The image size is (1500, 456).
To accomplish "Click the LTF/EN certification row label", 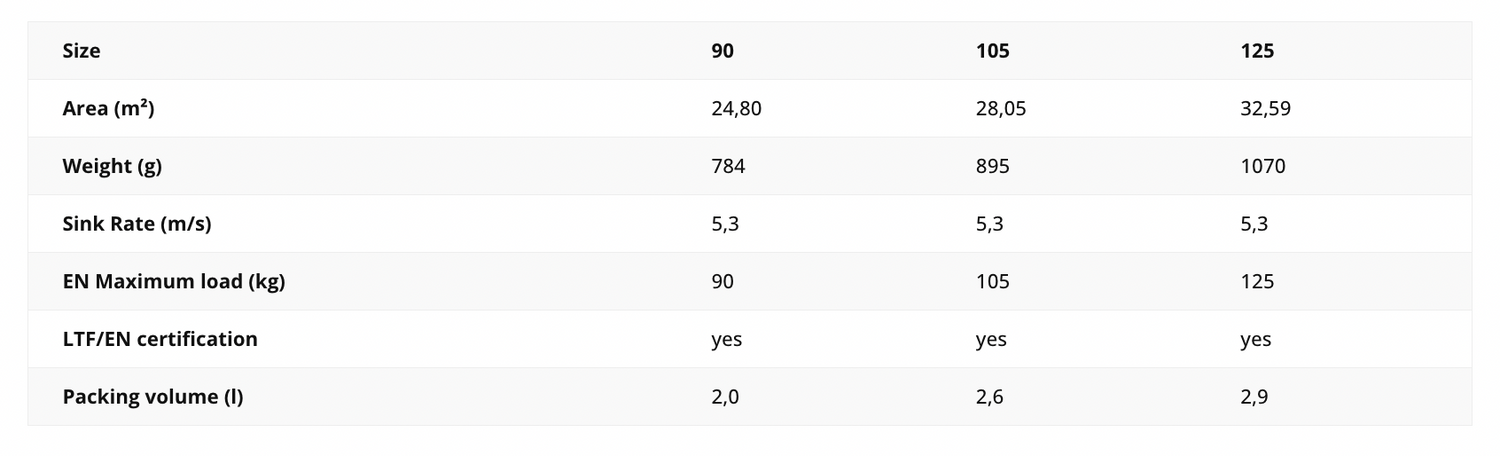I will click(x=160, y=339).
